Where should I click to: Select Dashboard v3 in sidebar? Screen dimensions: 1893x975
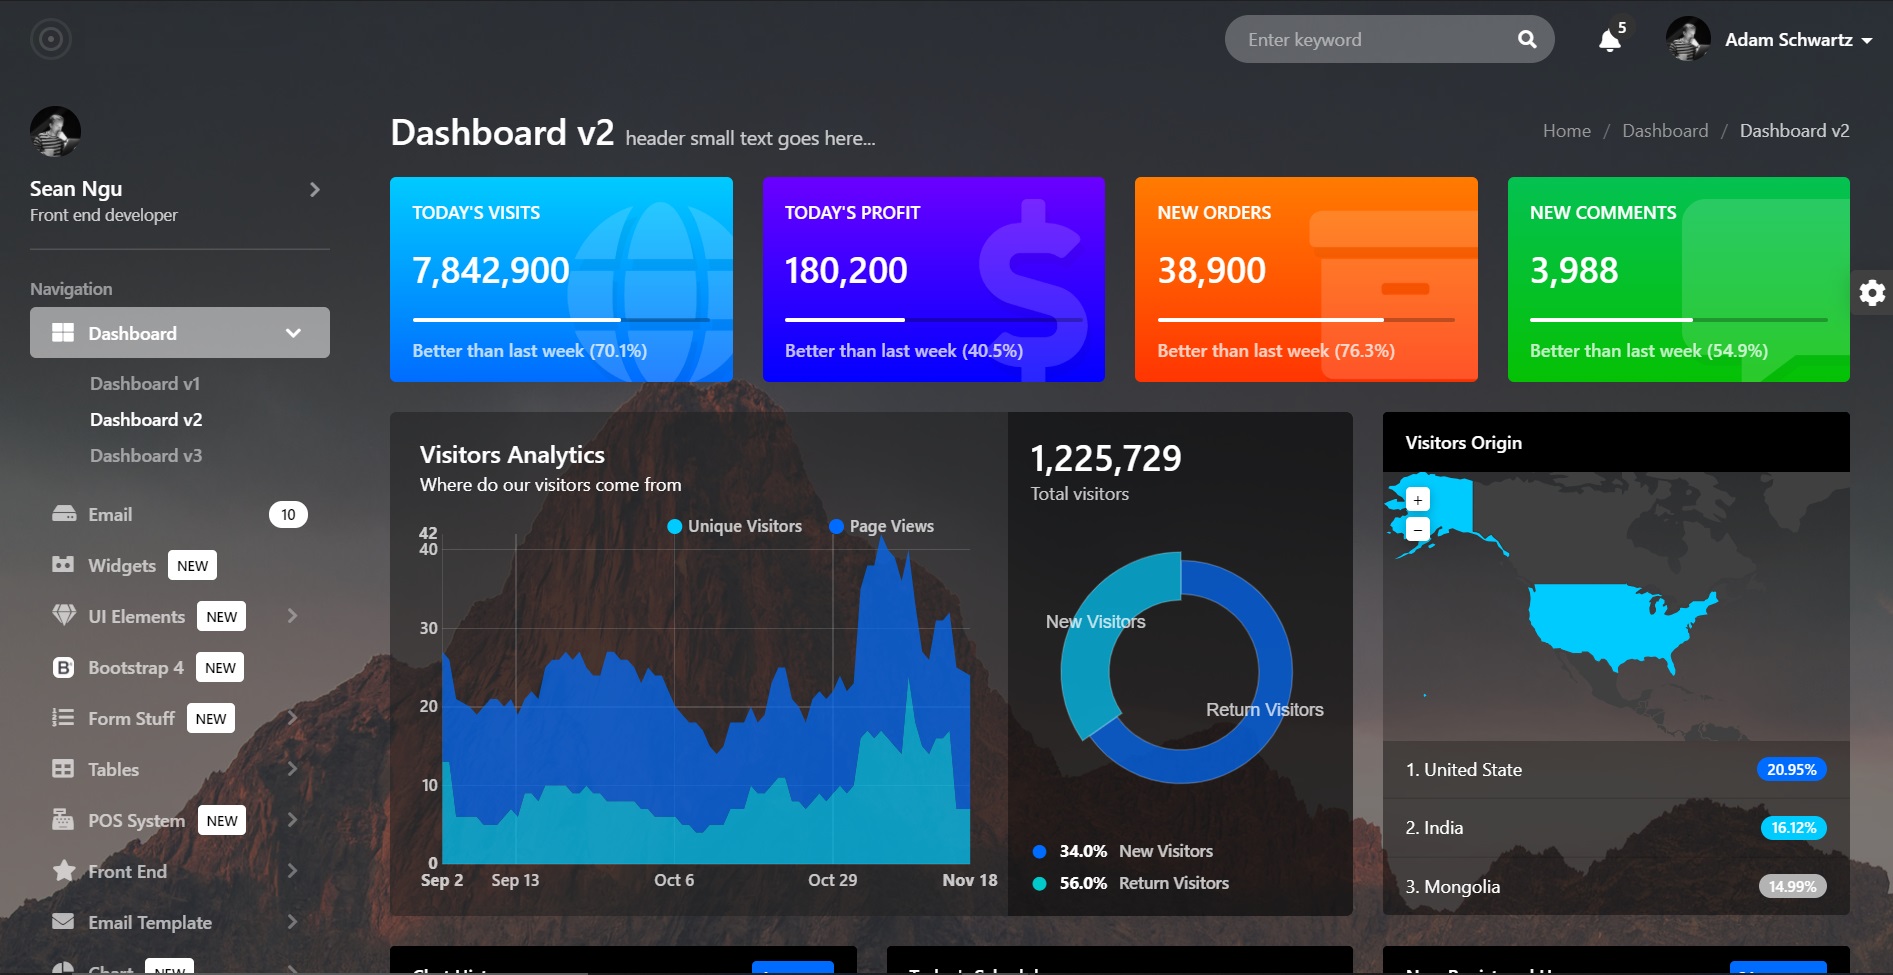pyautogui.click(x=146, y=456)
